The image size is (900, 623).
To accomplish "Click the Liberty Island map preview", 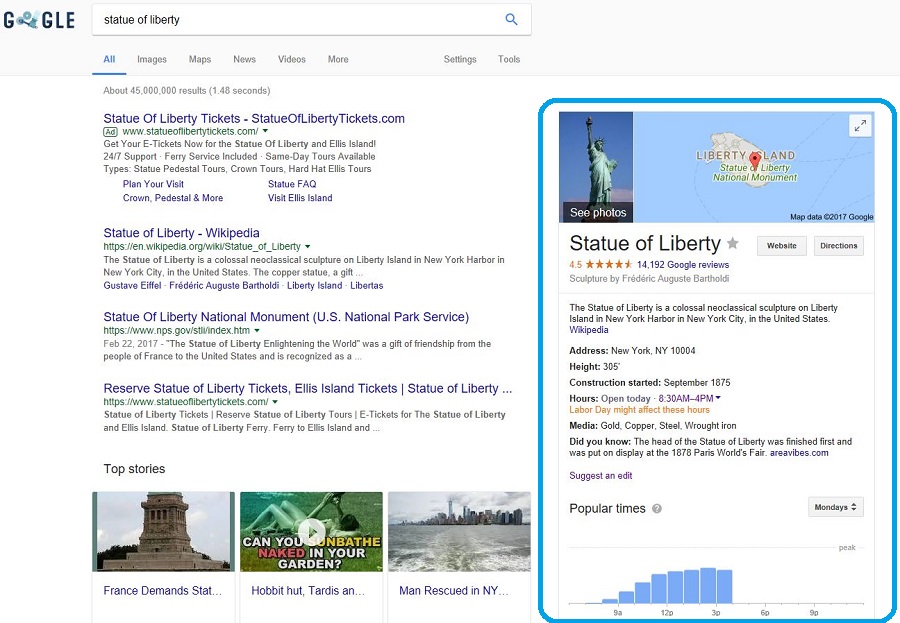I will click(754, 167).
